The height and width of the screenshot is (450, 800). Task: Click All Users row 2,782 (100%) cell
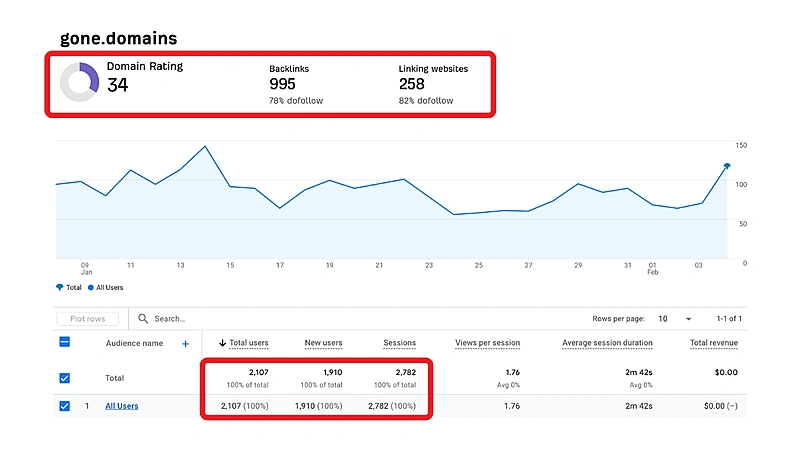tap(392, 406)
